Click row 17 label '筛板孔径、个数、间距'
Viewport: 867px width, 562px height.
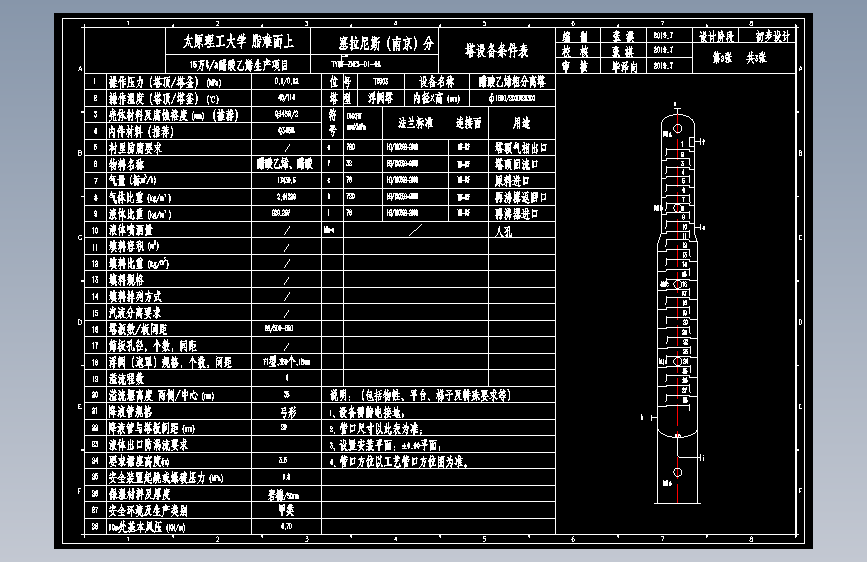(153, 346)
